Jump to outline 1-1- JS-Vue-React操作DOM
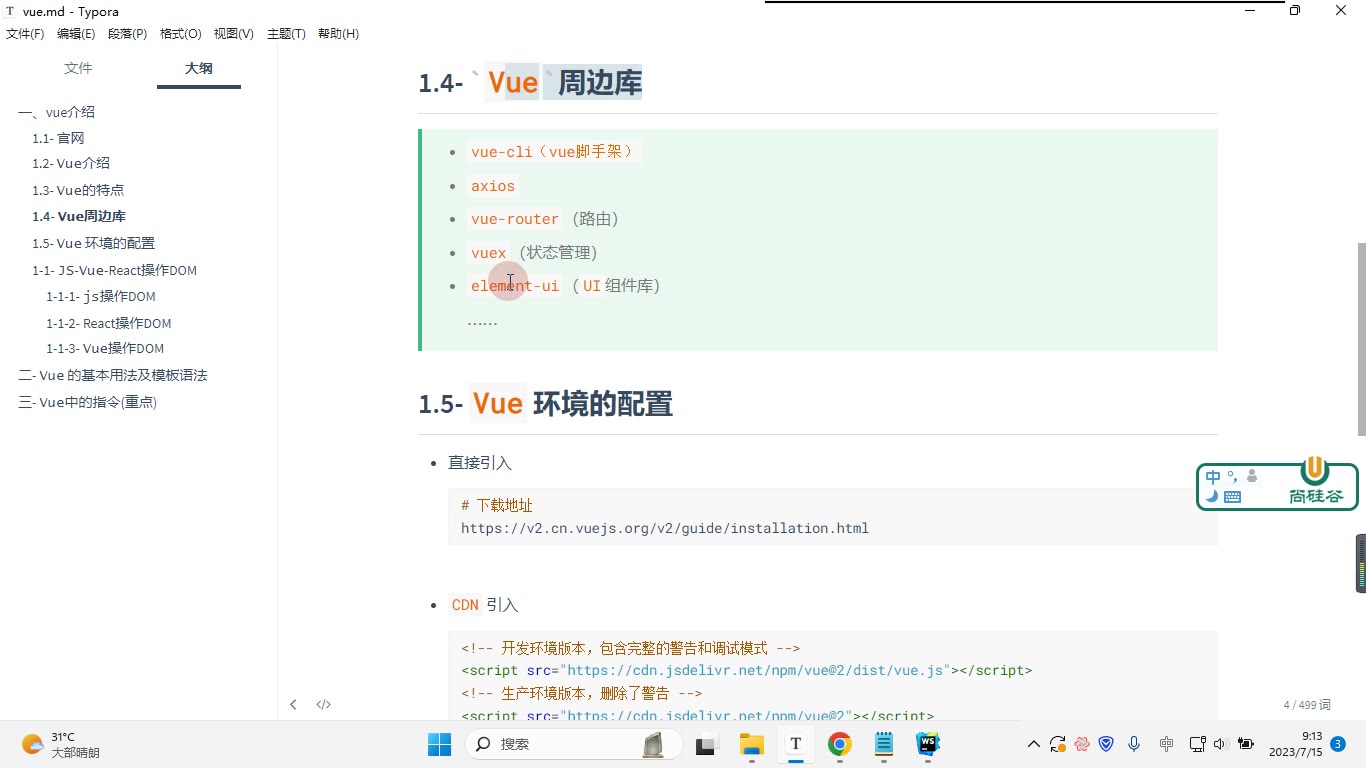Image resolution: width=1366 pixels, height=768 pixels. click(x=114, y=270)
